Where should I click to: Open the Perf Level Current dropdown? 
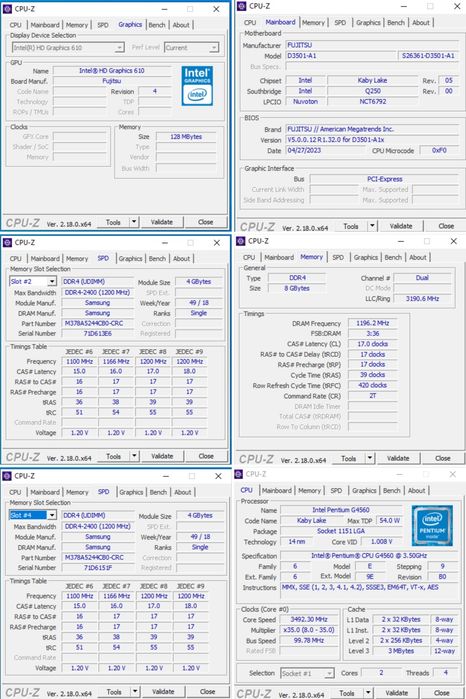click(x=192, y=48)
